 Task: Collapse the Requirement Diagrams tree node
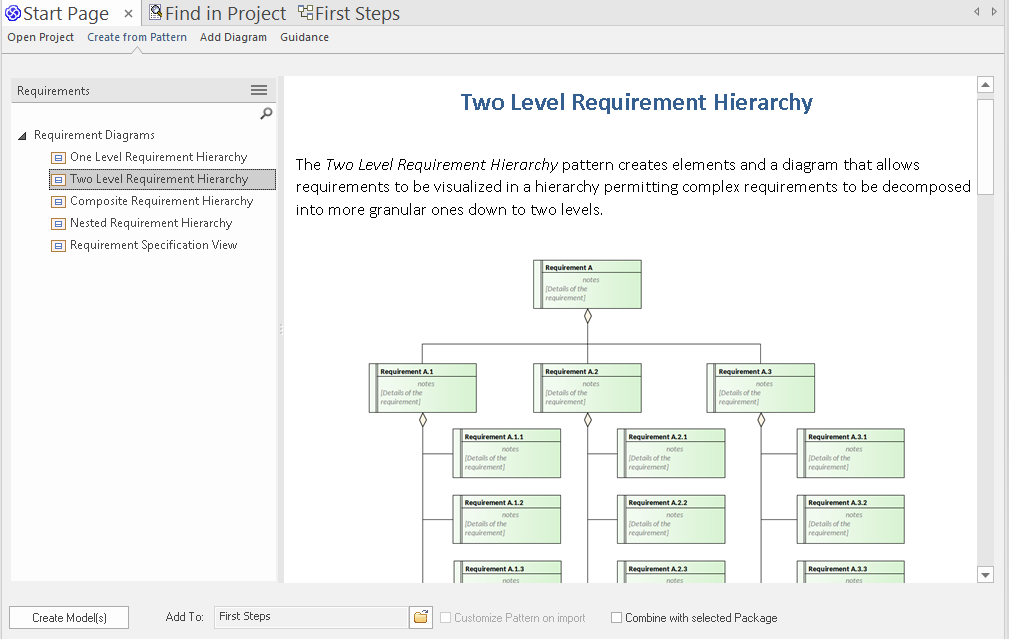[23, 135]
